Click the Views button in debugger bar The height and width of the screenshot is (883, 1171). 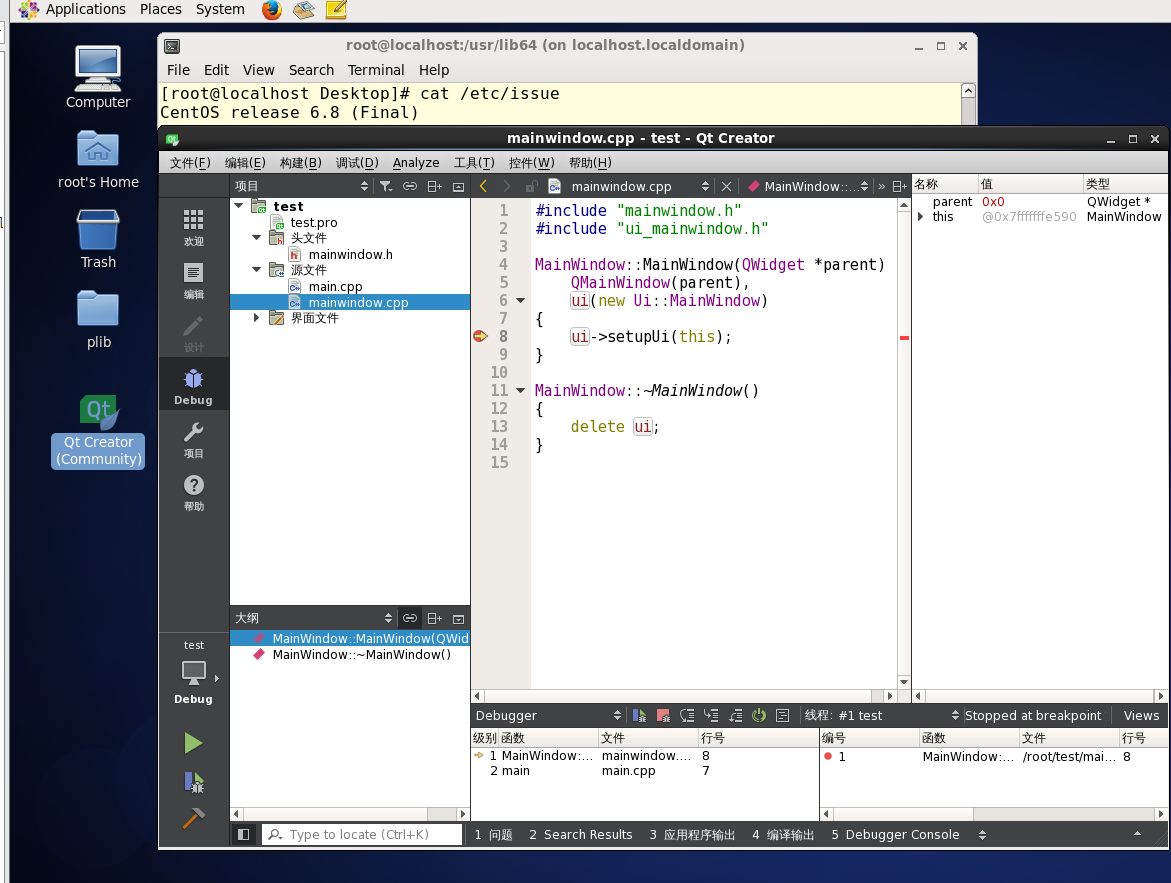pyautogui.click(x=1141, y=715)
